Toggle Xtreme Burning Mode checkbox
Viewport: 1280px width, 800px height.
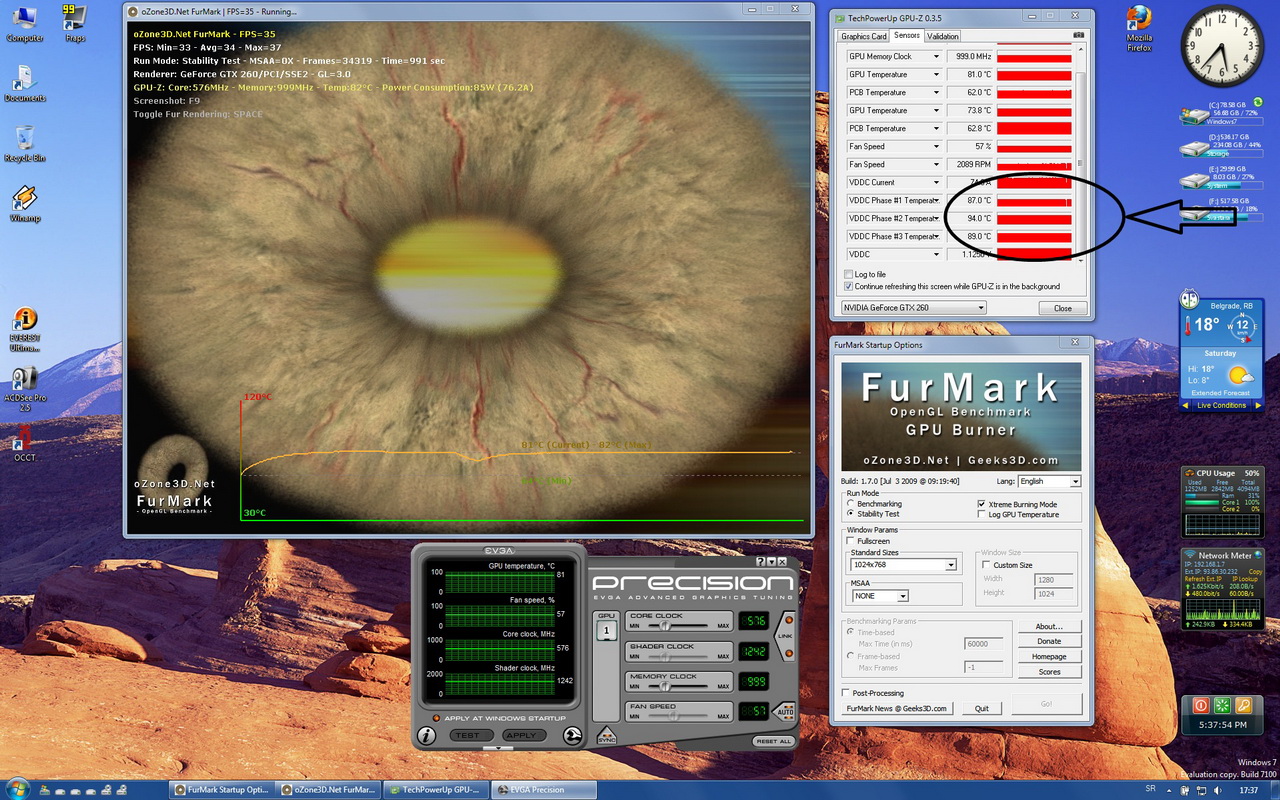tap(981, 504)
